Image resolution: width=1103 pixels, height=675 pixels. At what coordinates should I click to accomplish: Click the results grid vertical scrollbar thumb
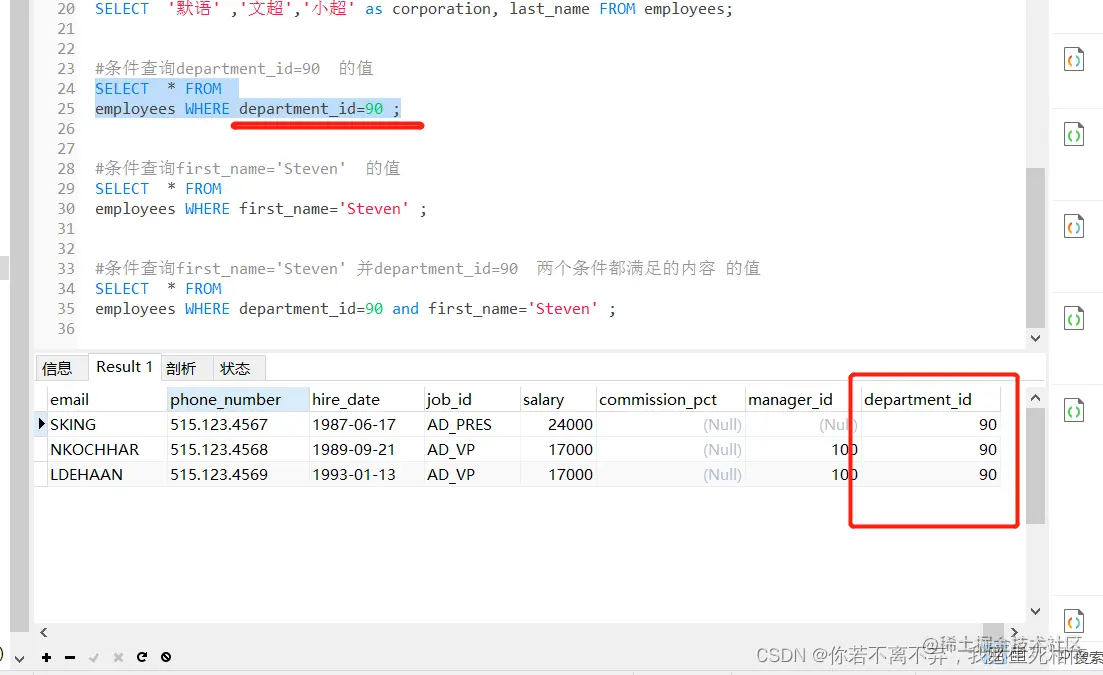tap(1035, 465)
